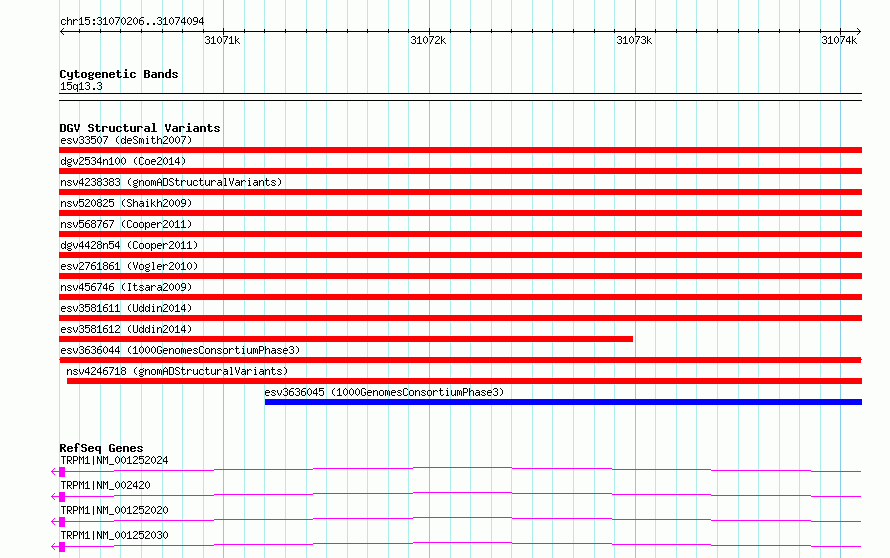The height and width of the screenshot is (558, 890).
Task: Click the 15q13.3 band label
Action: (81, 86)
